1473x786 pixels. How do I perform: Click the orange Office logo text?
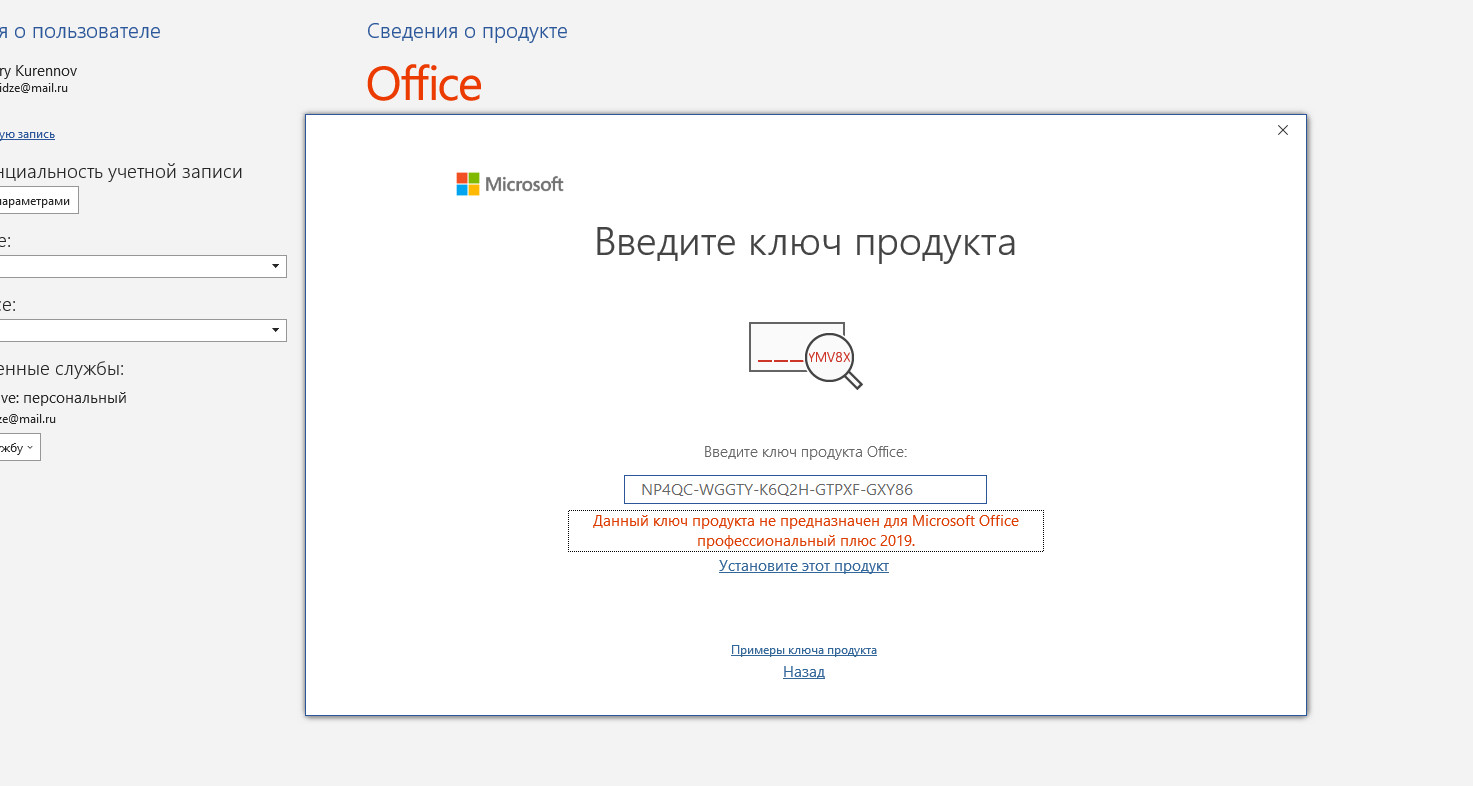[424, 84]
